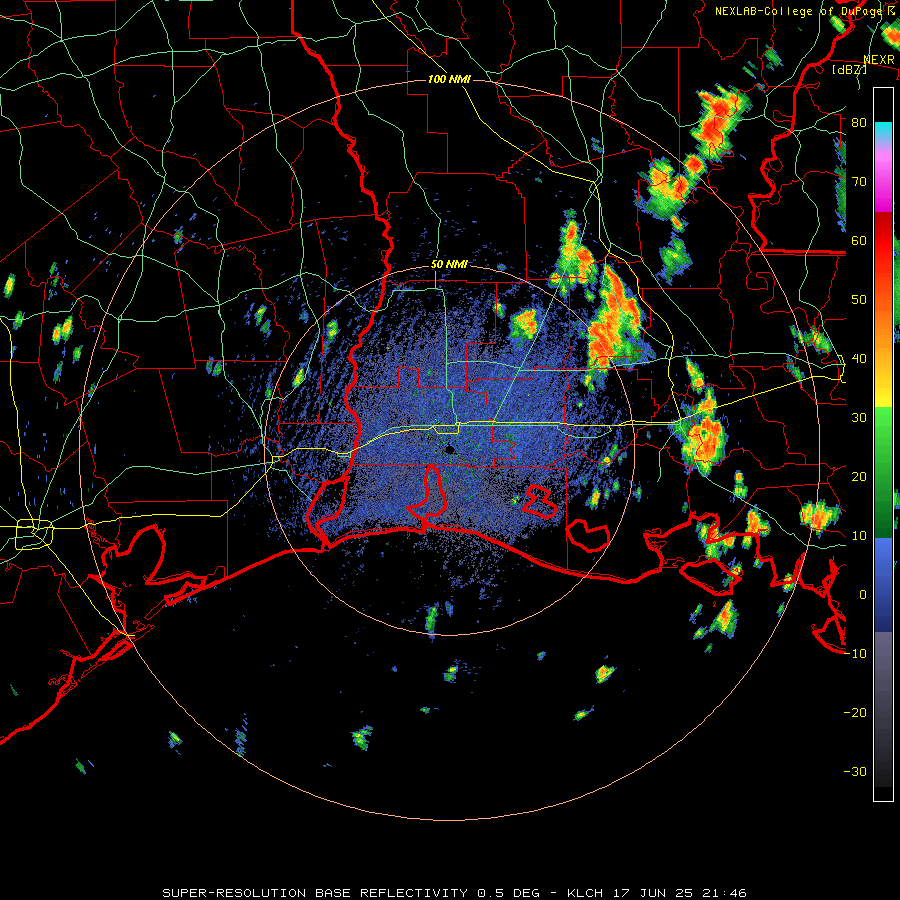The image size is (900, 900).
Task: Click the 40 dBZ scale value
Action: [859, 359]
